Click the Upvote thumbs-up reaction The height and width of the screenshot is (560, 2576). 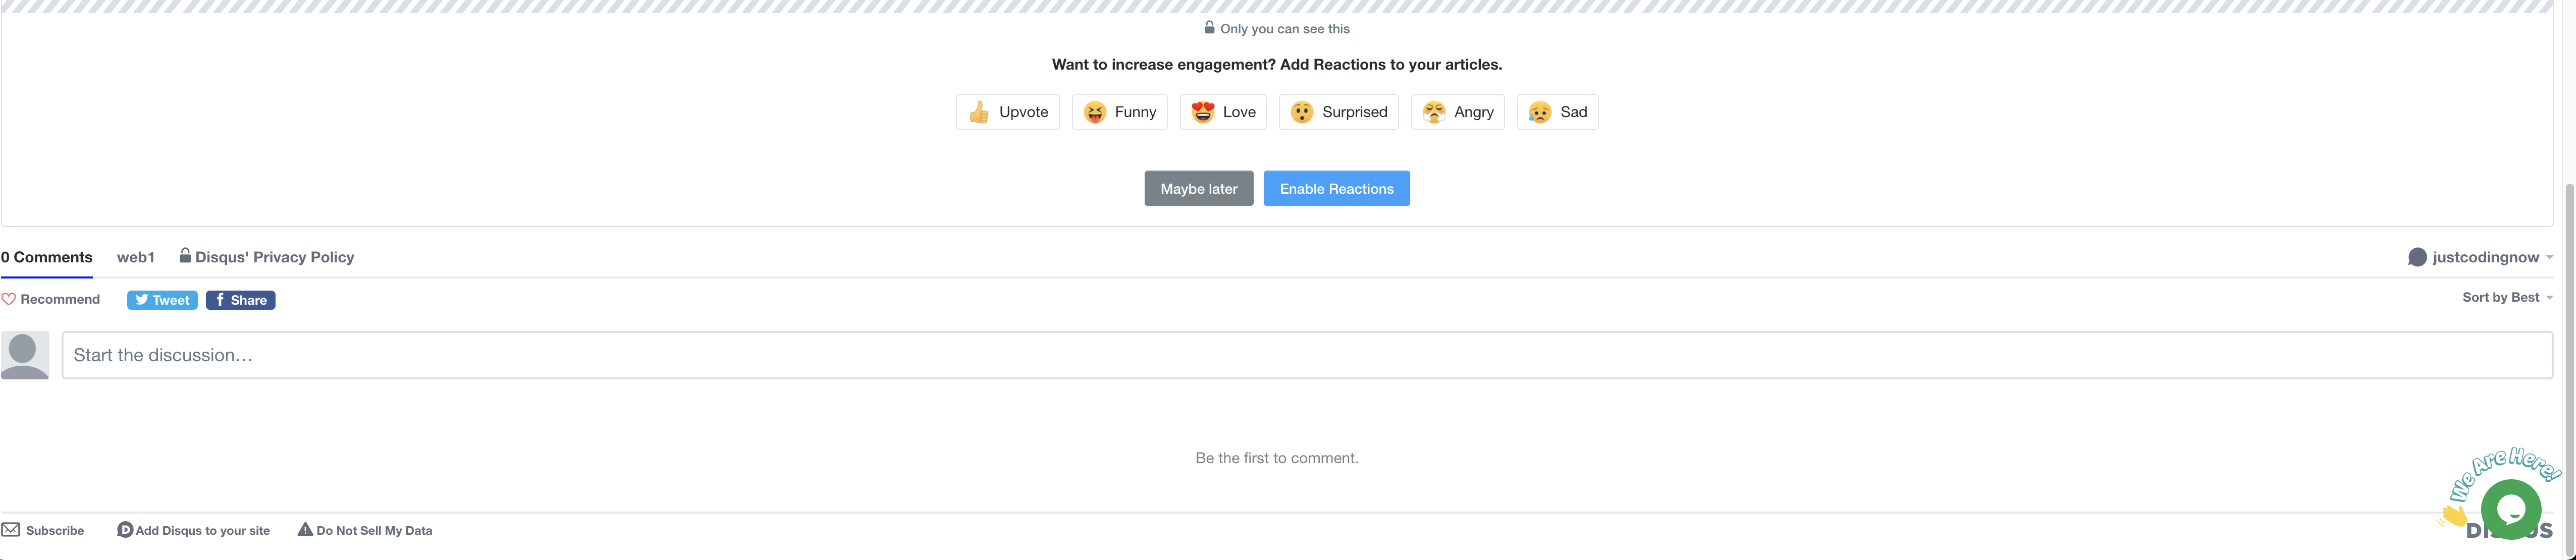tap(1007, 112)
